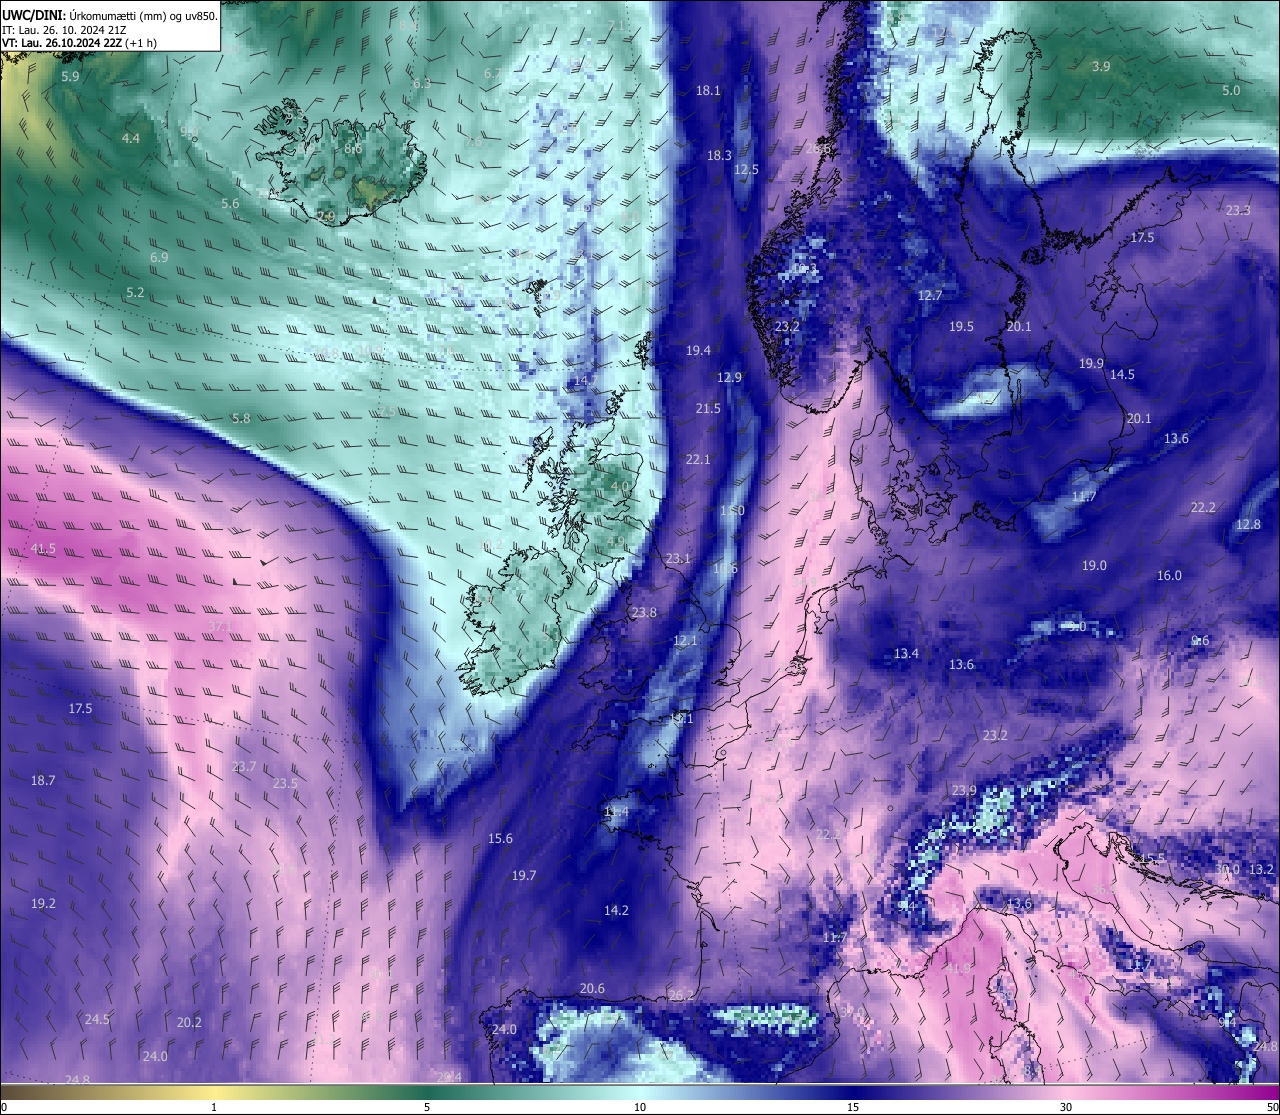Click the 23.1 value label
Screen dimensions: 1280x1115
point(678,558)
